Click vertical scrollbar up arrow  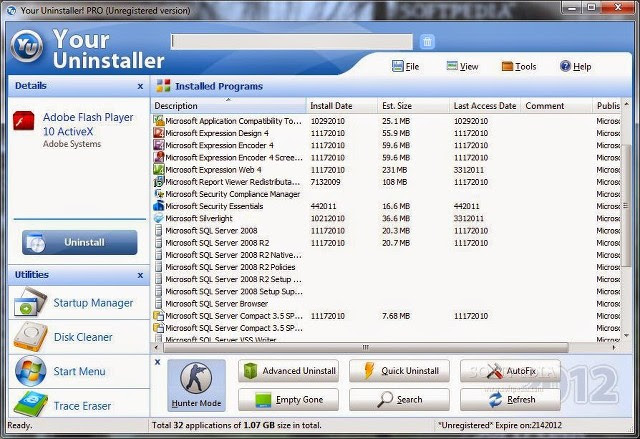coord(627,103)
